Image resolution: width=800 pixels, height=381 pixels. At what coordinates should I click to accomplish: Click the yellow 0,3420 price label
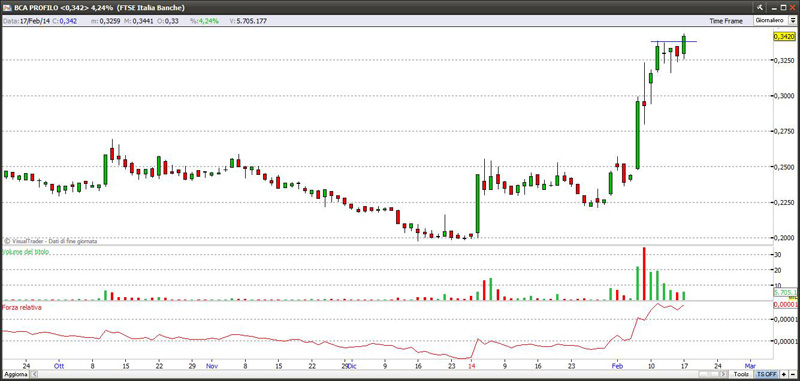[784, 37]
